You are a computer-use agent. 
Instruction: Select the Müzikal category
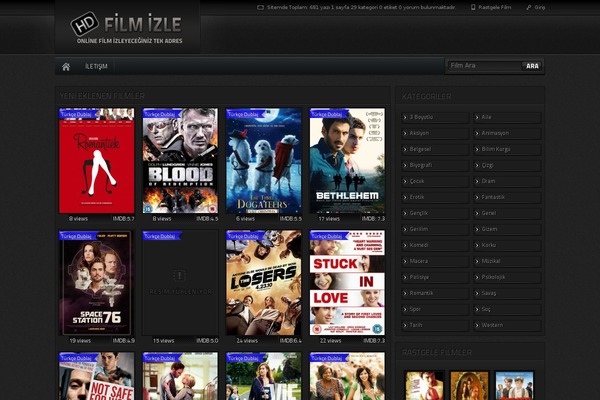pyautogui.click(x=507, y=261)
